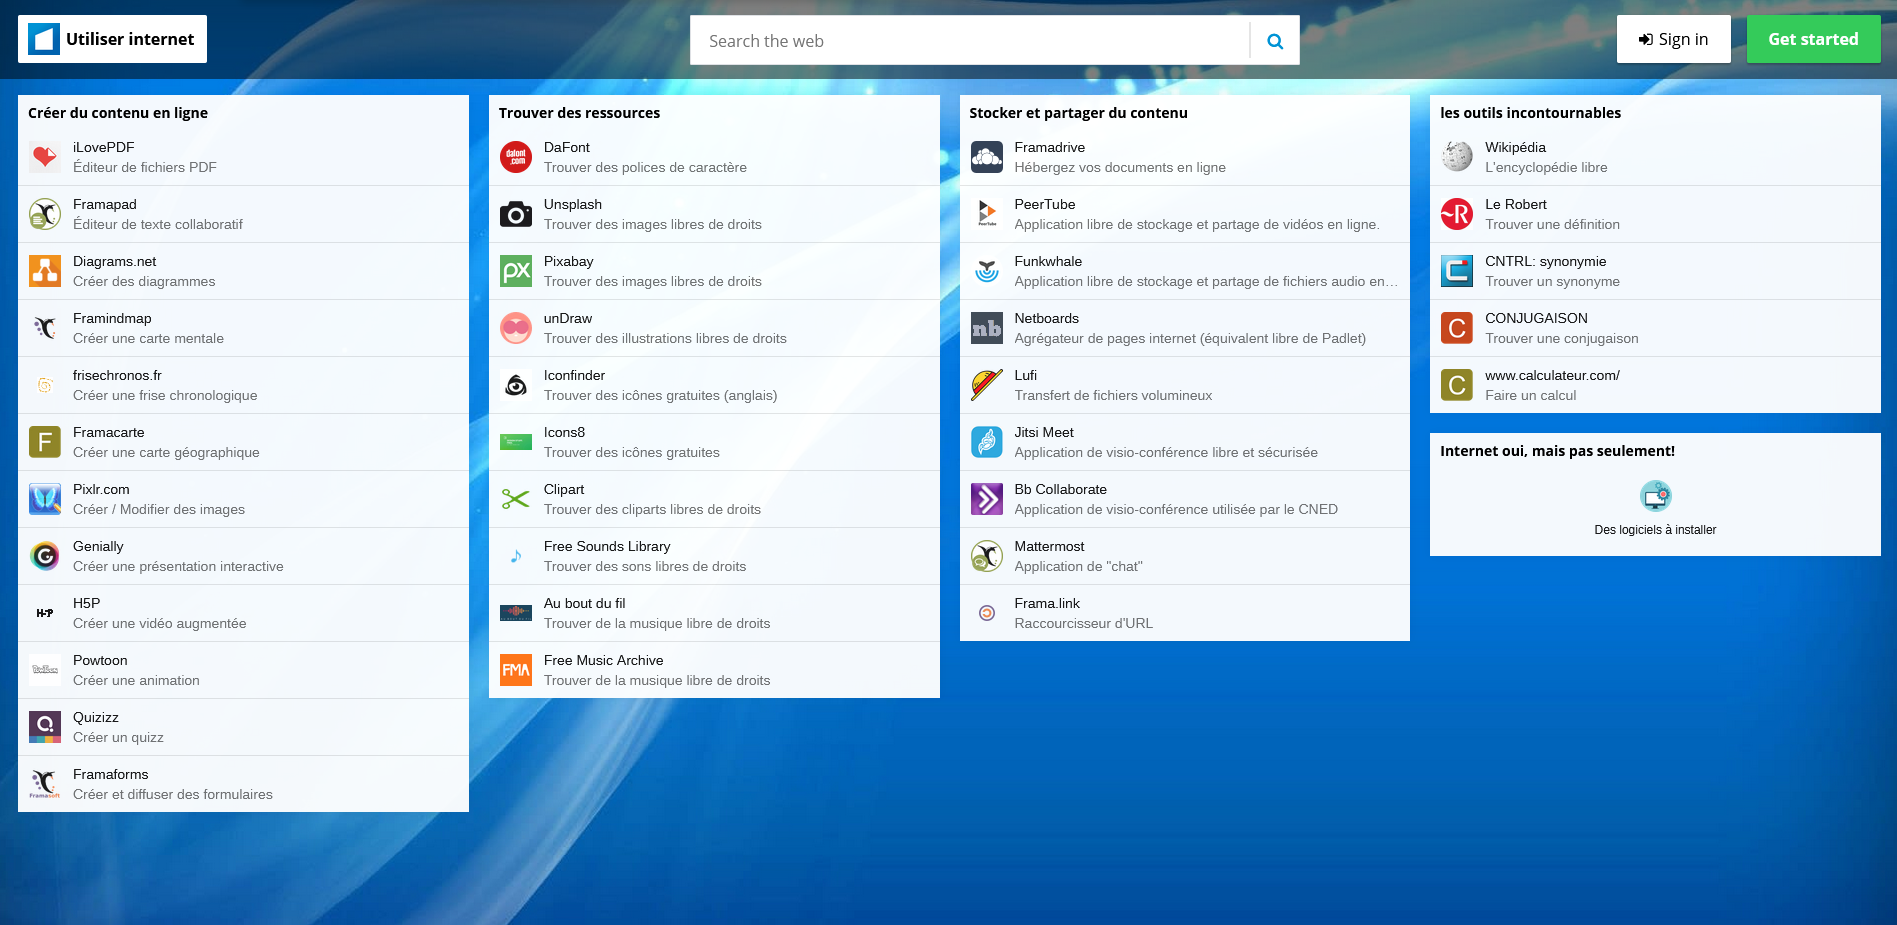
Task: Click the Free Music Archive FMA icon
Action: pyautogui.click(x=516, y=670)
